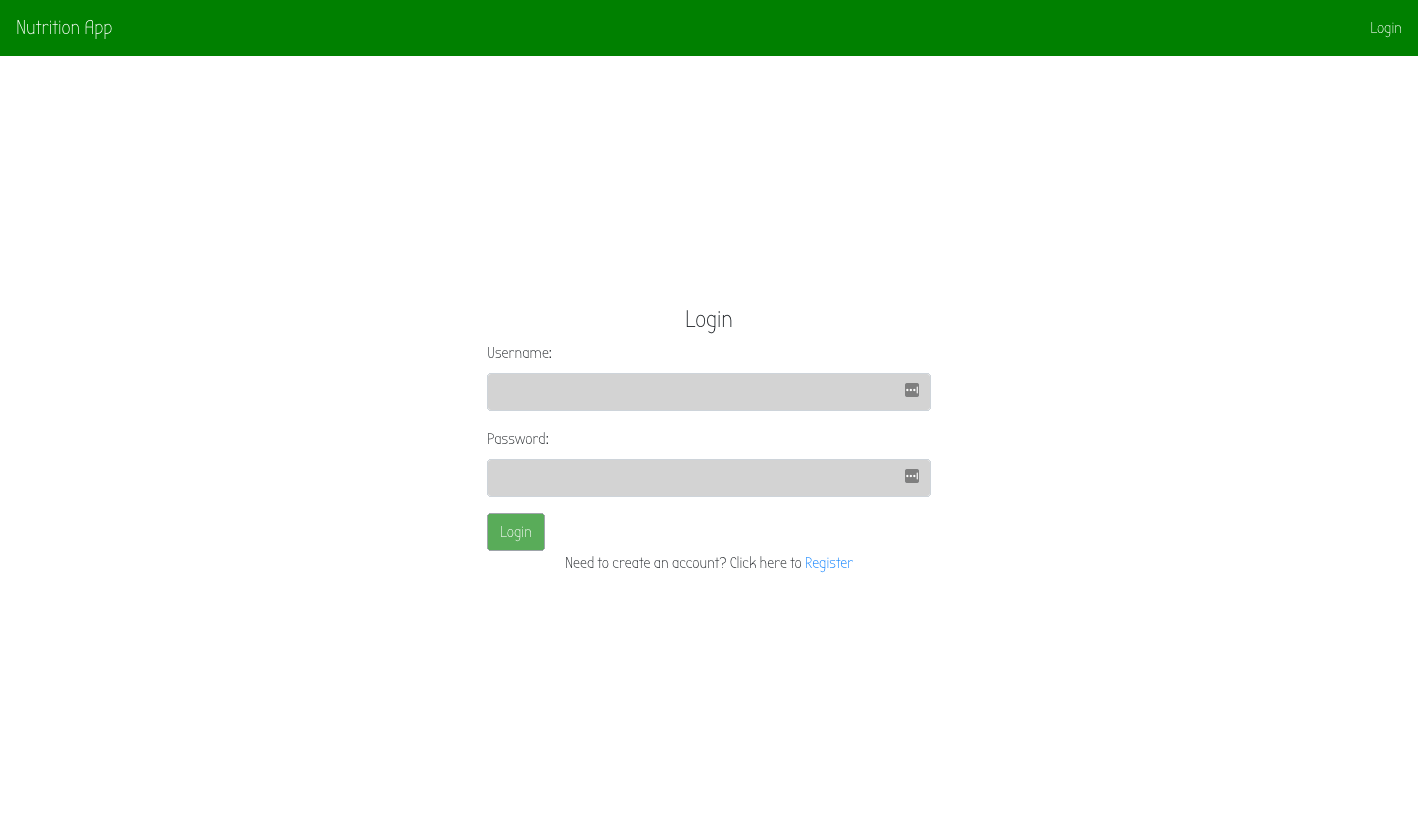This screenshot has width=1418, height=840.
Task: Click the Nutrition App brand title
Action: 64,28
